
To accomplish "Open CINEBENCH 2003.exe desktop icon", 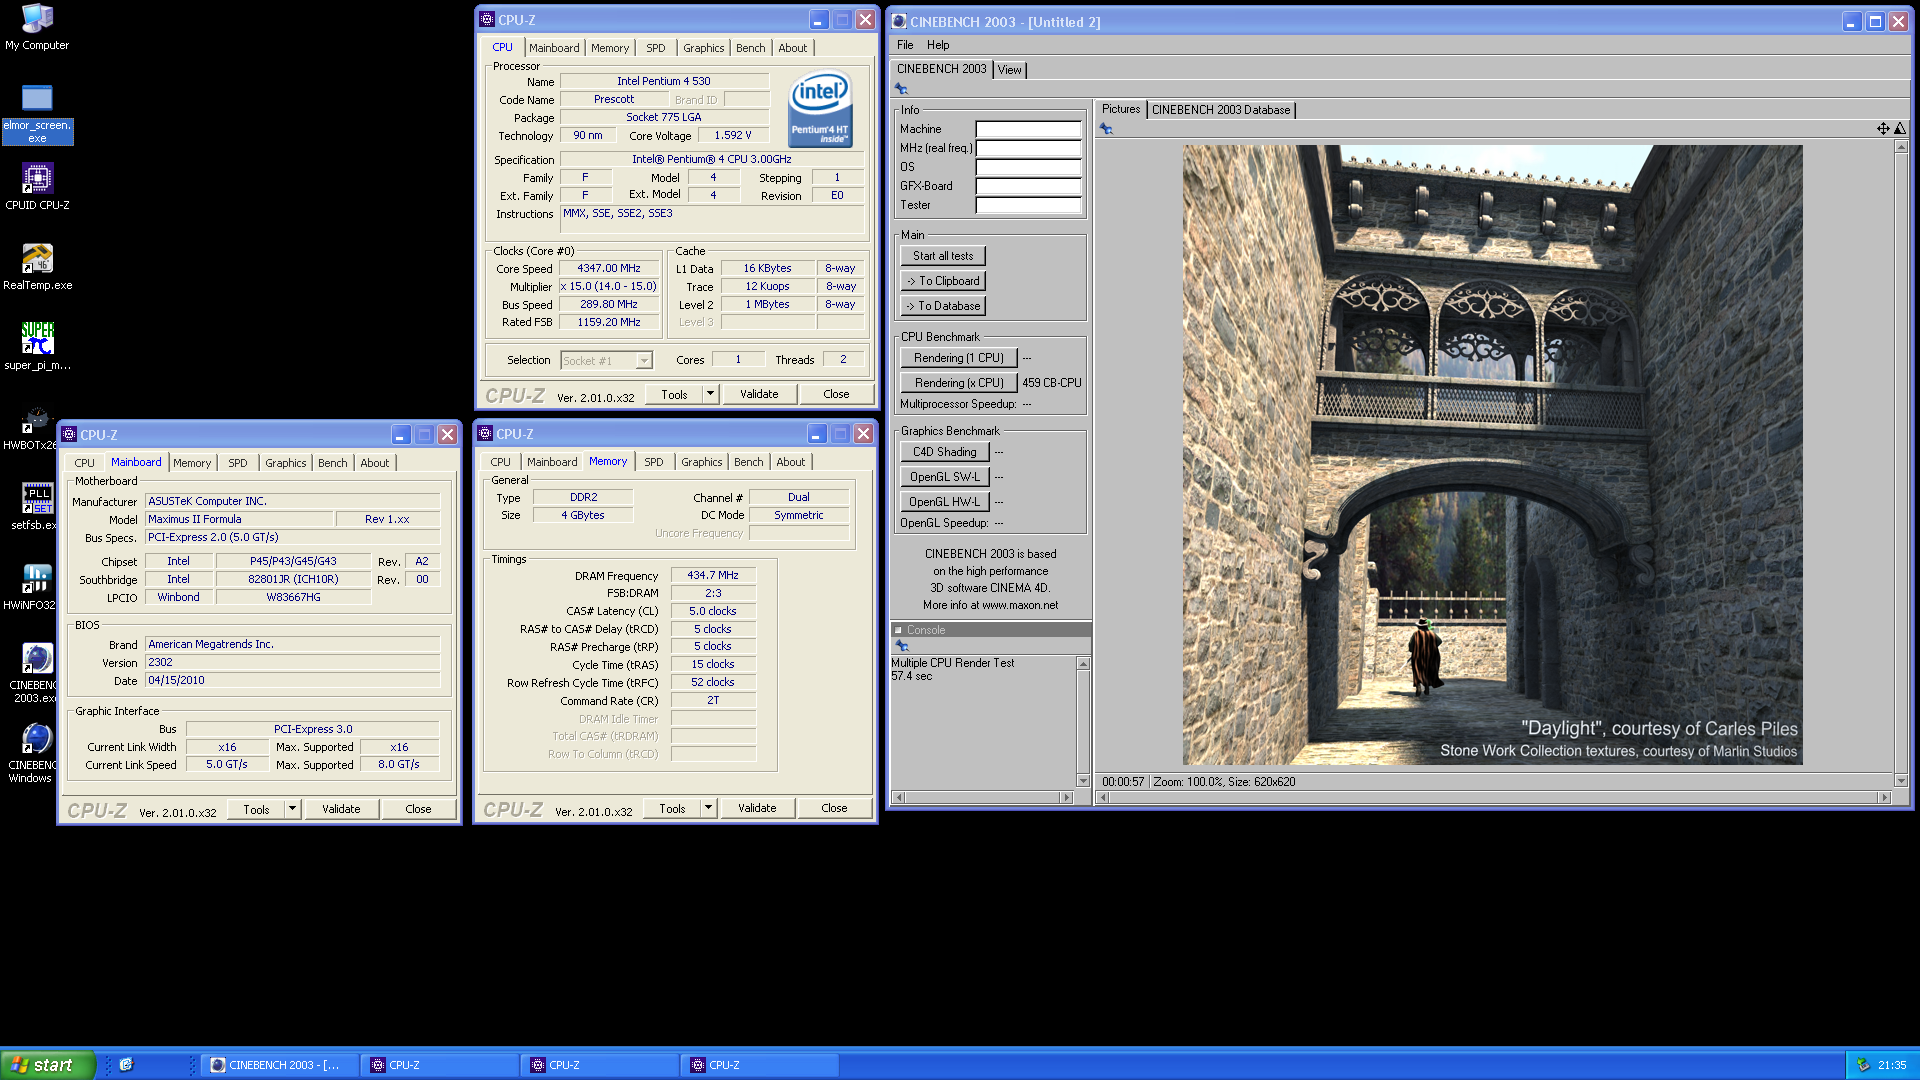I will (x=32, y=673).
